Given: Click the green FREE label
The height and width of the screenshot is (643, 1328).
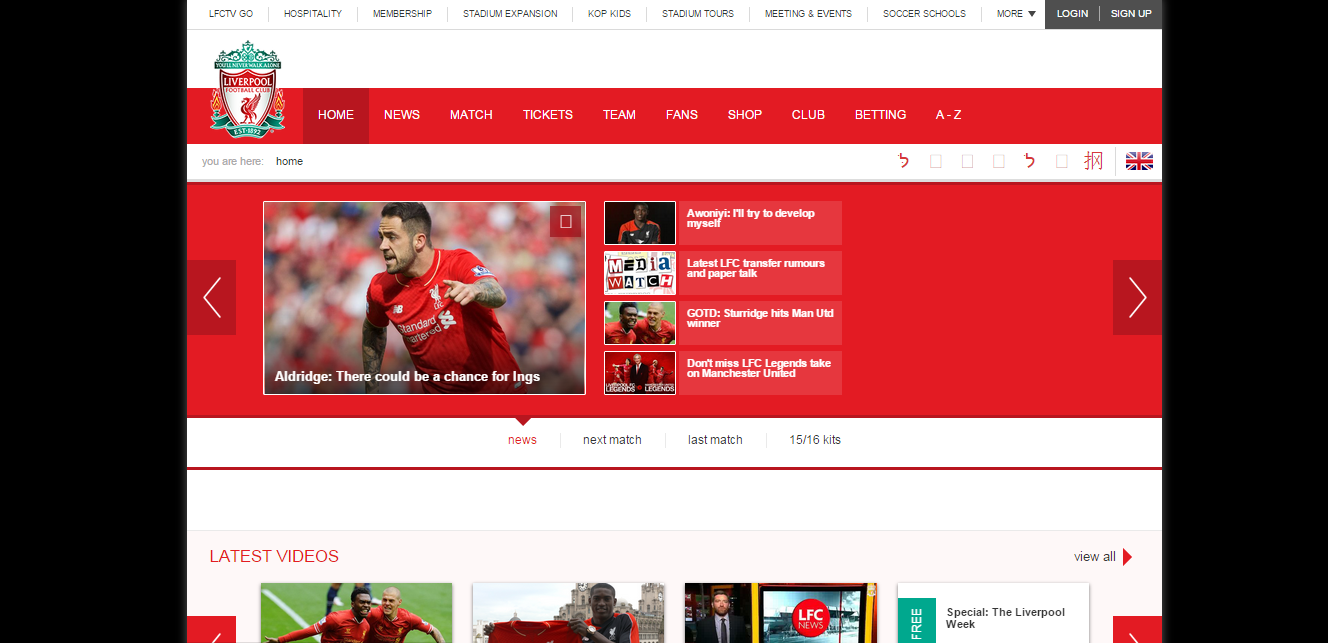Looking at the screenshot, I should click(917, 621).
